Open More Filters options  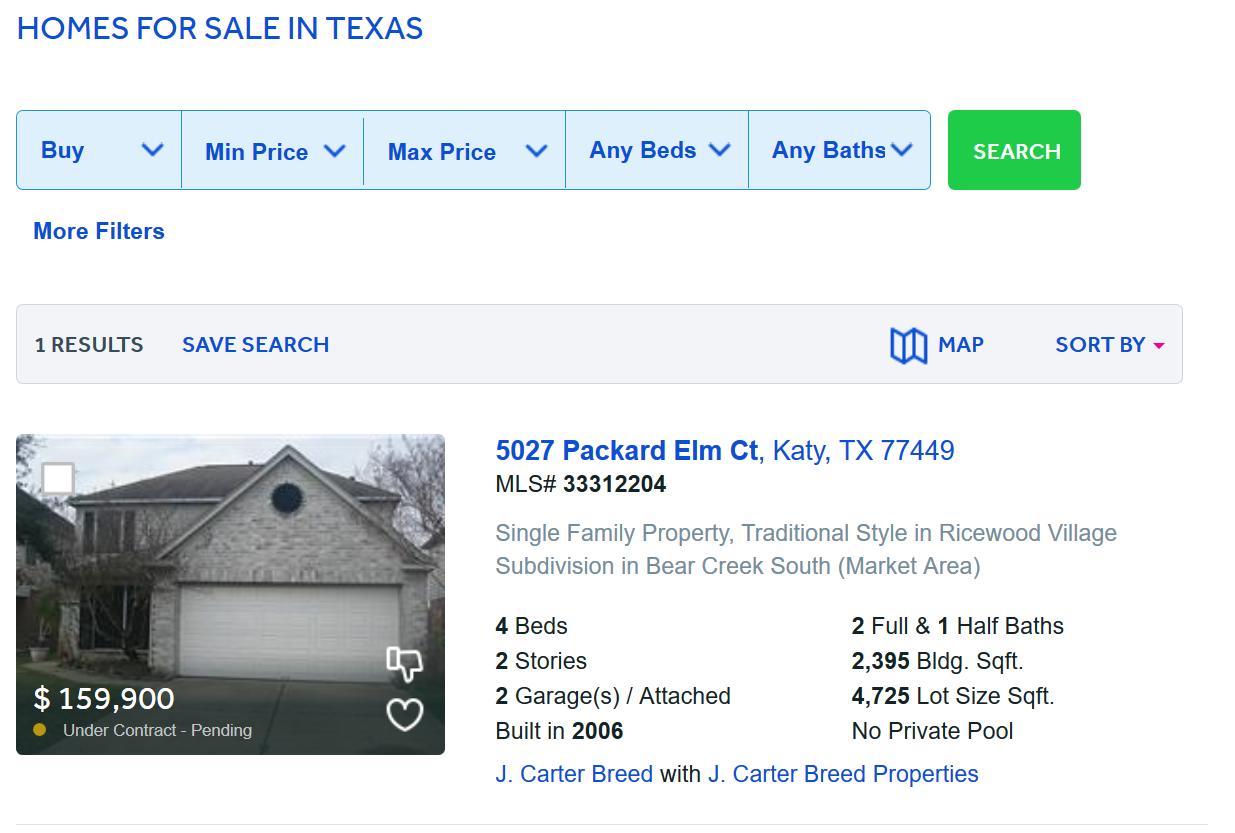coord(99,231)
